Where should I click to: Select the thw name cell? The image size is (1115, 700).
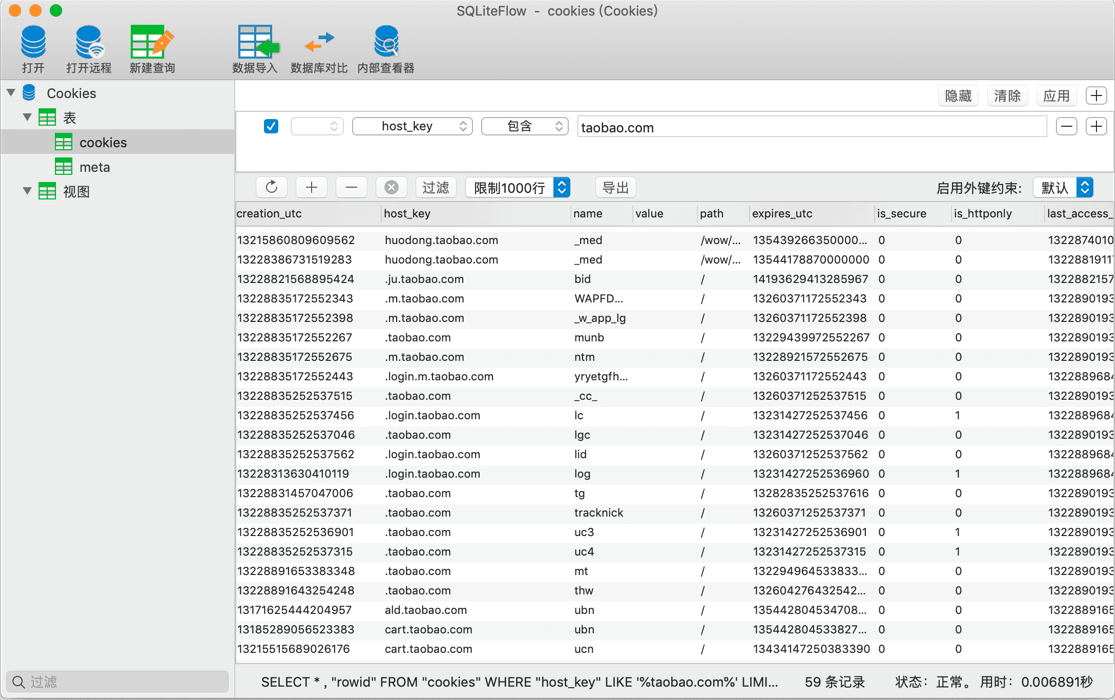[x=584, y=590]
